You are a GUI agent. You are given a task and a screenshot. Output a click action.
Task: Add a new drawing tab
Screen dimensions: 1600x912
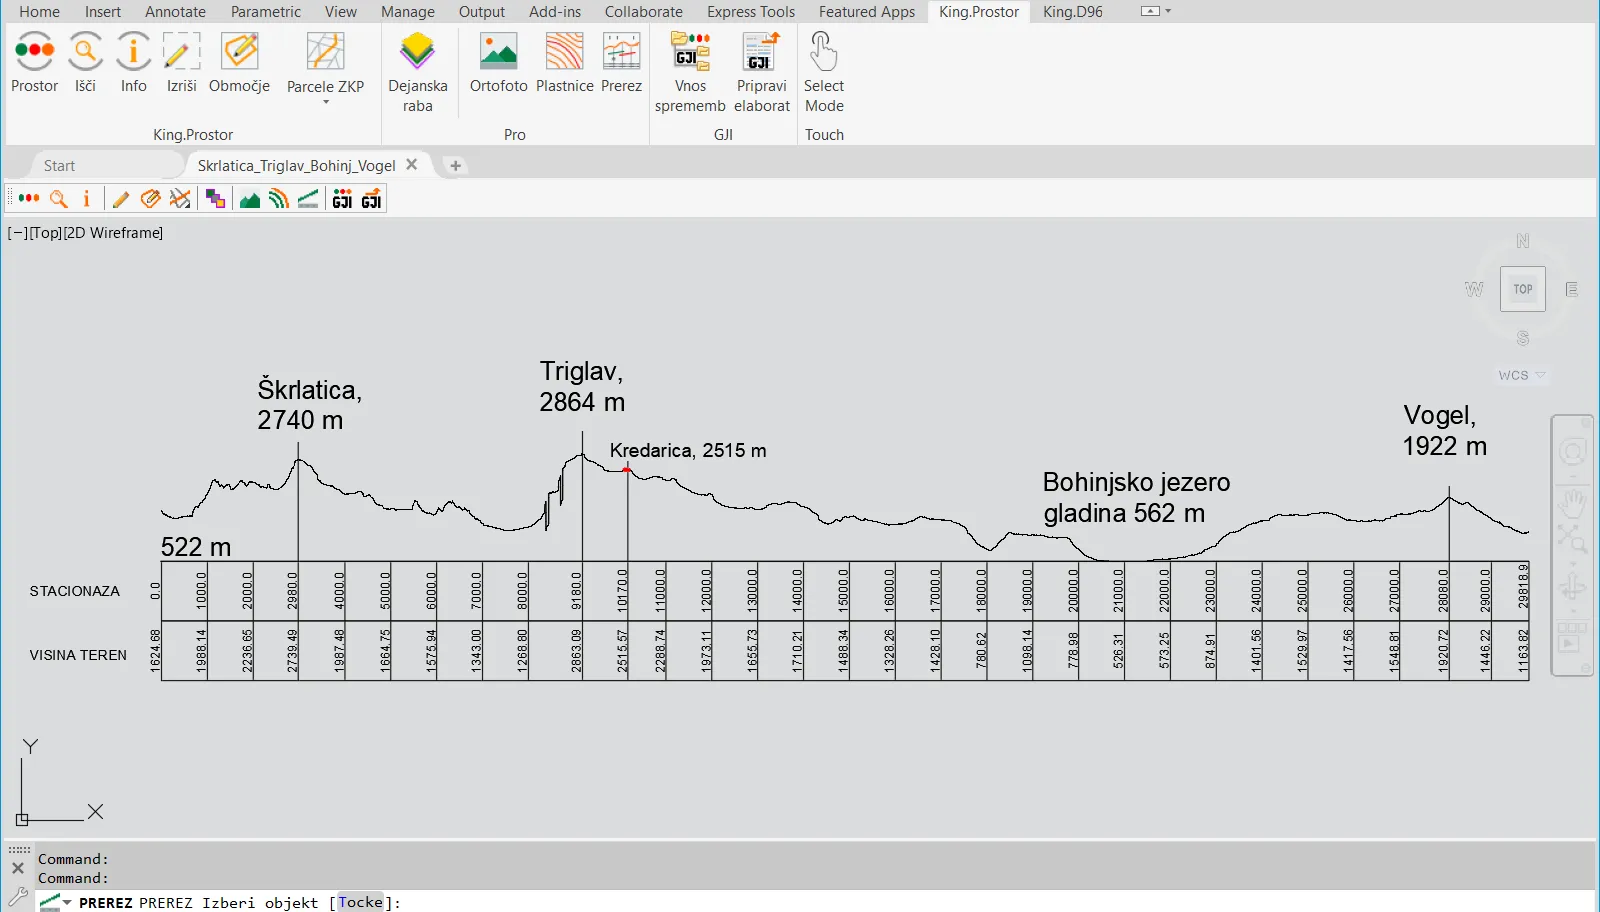tap(455, 166)
